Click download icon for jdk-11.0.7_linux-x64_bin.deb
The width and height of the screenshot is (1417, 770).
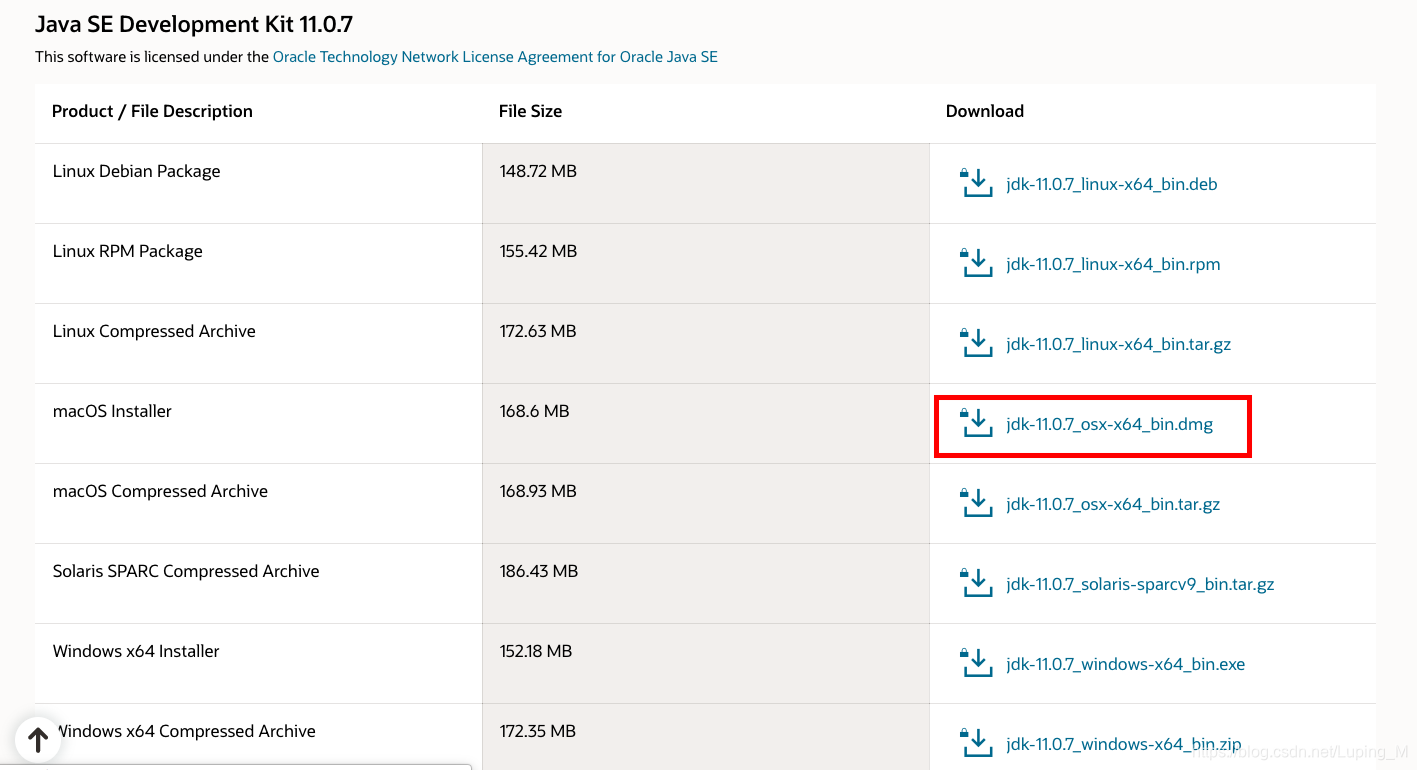pyautogui.click(x=976, y=183)
